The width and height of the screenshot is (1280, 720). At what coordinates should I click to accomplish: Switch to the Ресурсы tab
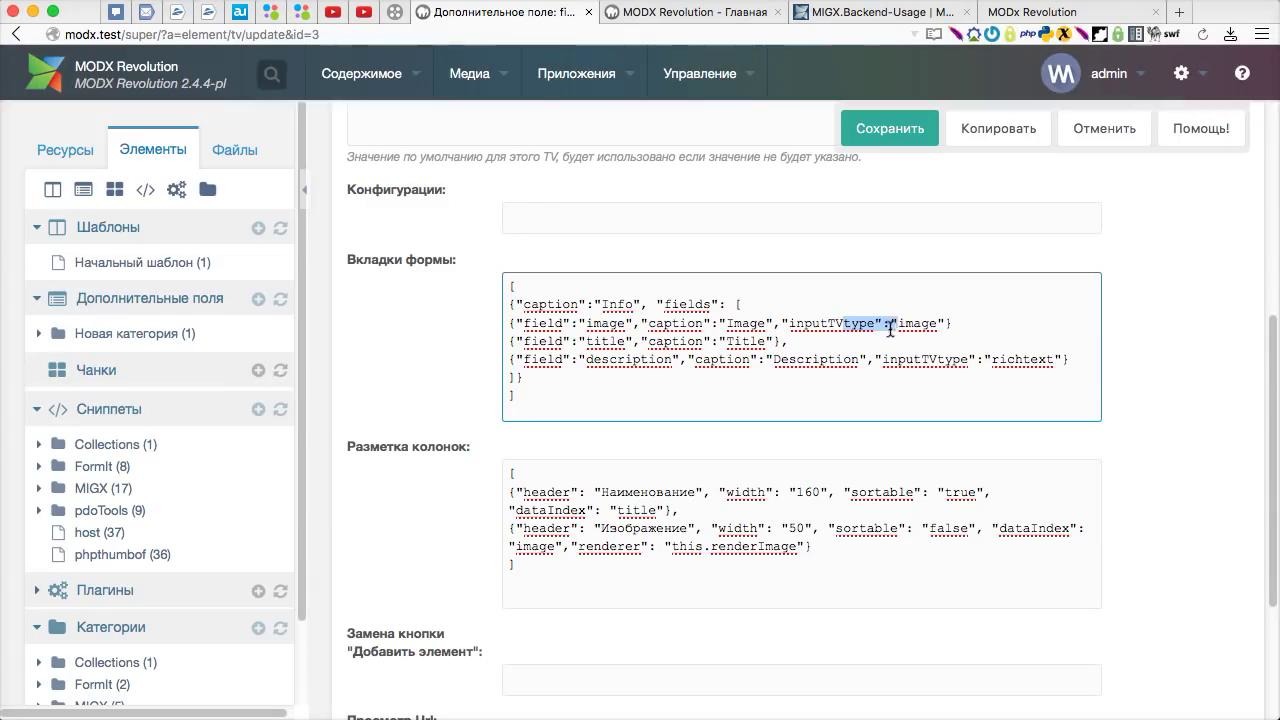click(x=65, y=150)
